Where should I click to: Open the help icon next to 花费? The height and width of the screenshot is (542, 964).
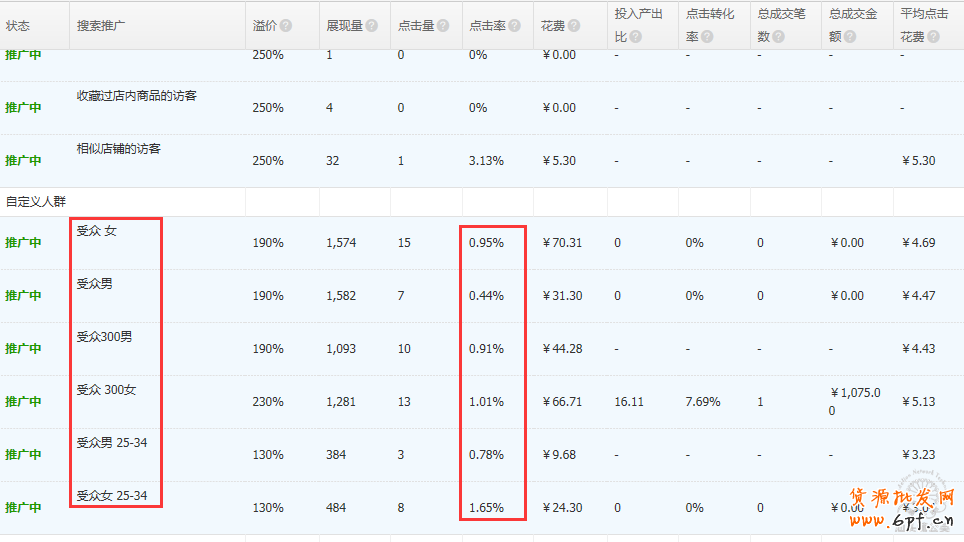[x=573, y=26]
